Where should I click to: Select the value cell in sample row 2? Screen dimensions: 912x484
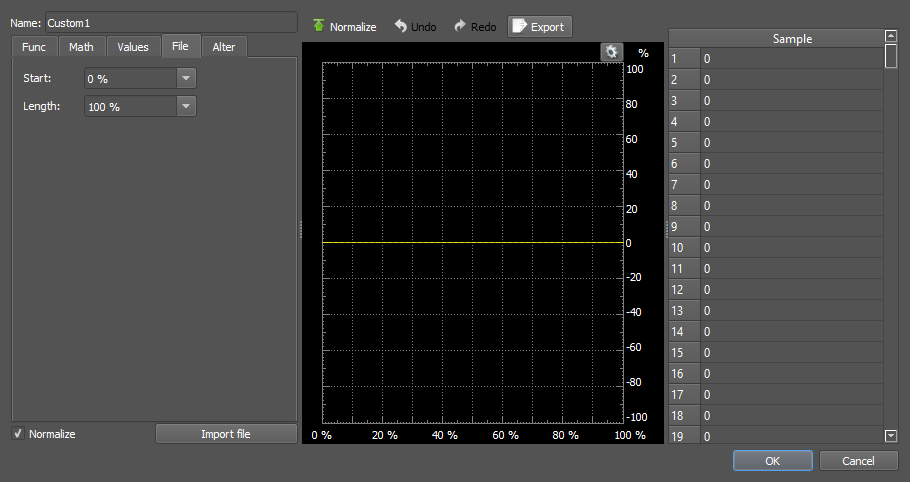(x=792, y=80)
